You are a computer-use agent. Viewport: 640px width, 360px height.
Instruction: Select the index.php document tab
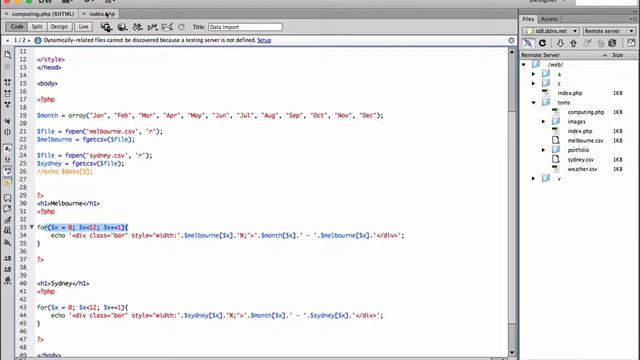[102, 14]
